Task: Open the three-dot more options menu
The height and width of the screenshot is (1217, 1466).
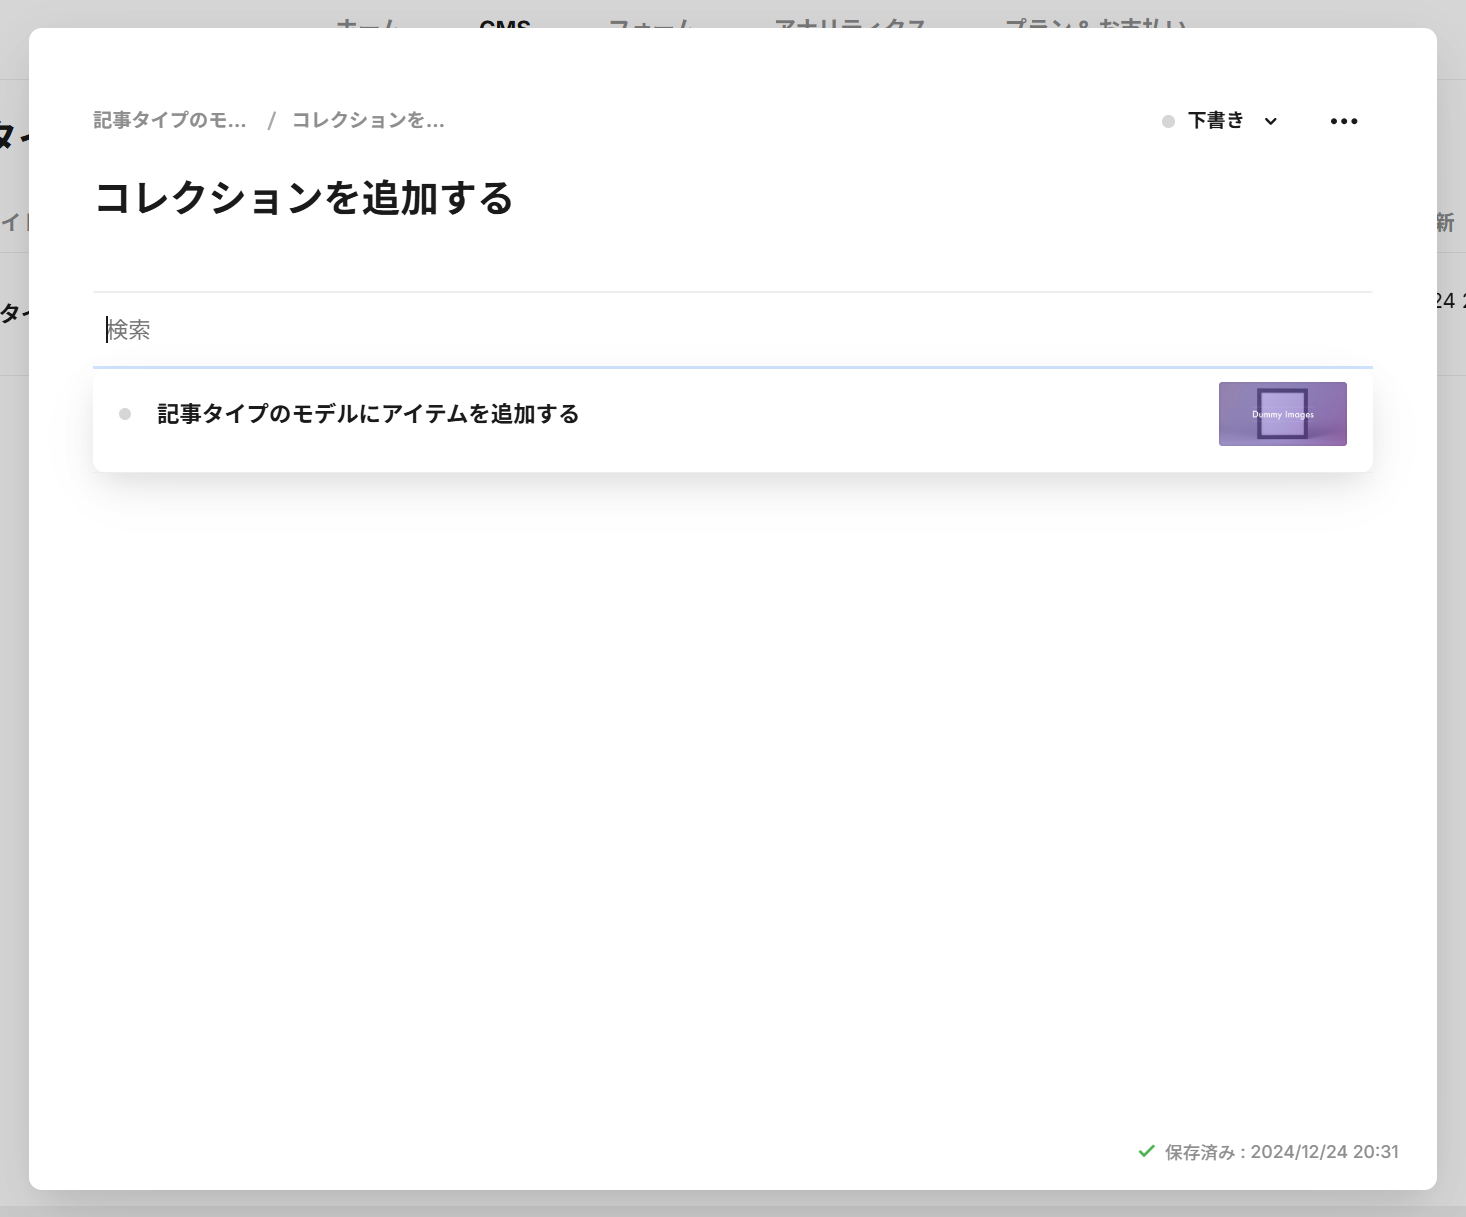Action: pyautogui.click(x=1344, y=121)
